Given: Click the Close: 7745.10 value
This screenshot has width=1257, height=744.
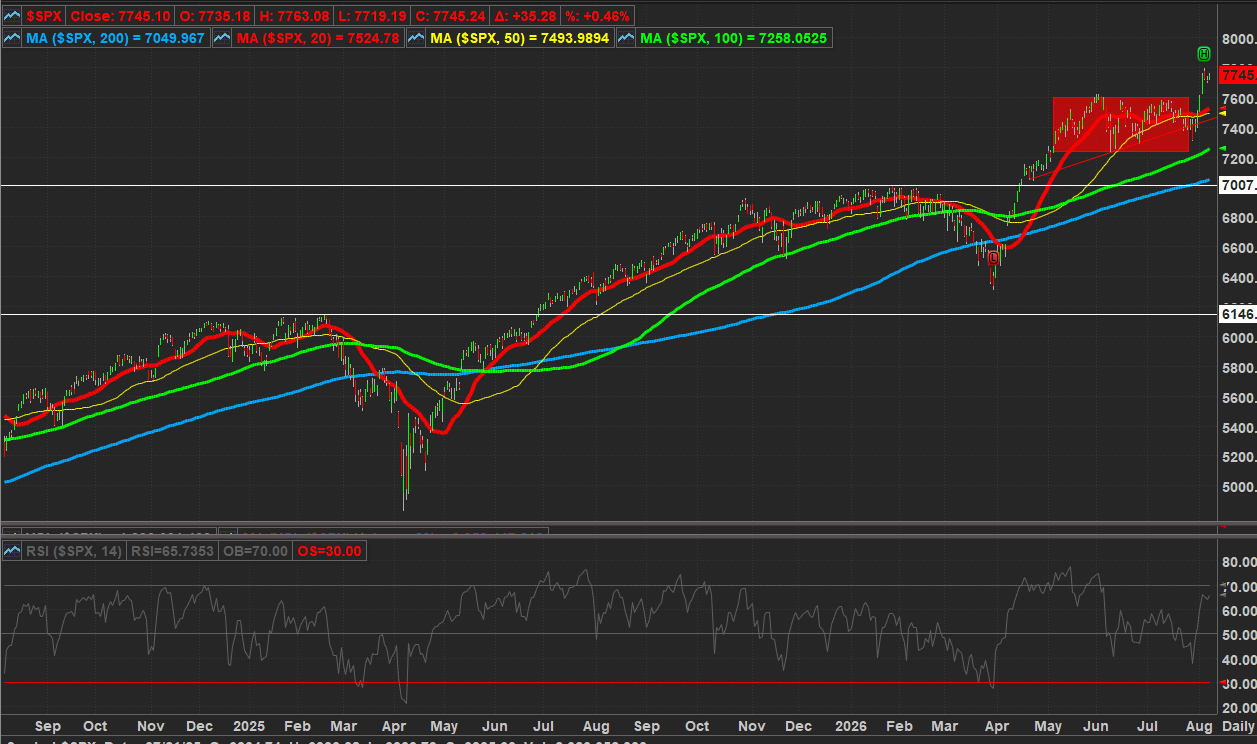Looking at the screenshot, I should pos(119,17).
